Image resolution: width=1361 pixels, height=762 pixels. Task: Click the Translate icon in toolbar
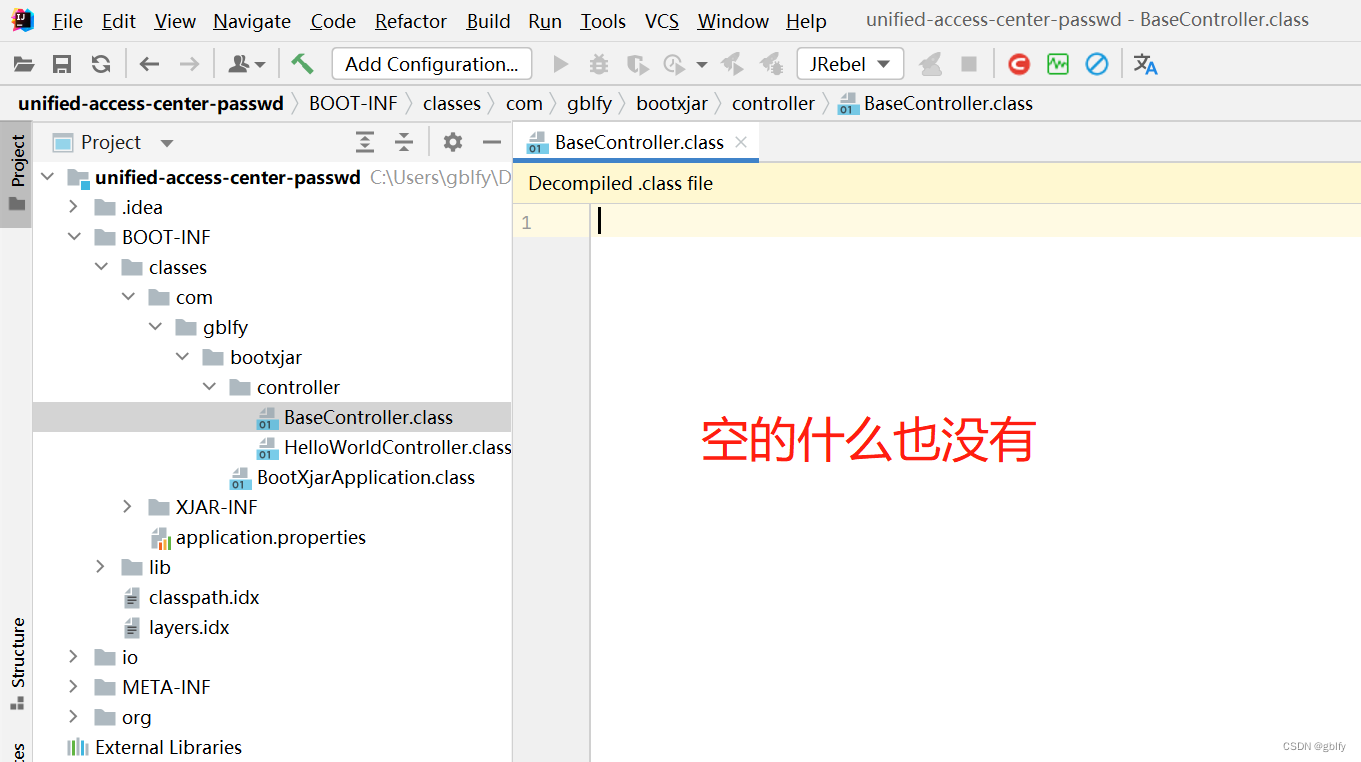click(1146, 65)
